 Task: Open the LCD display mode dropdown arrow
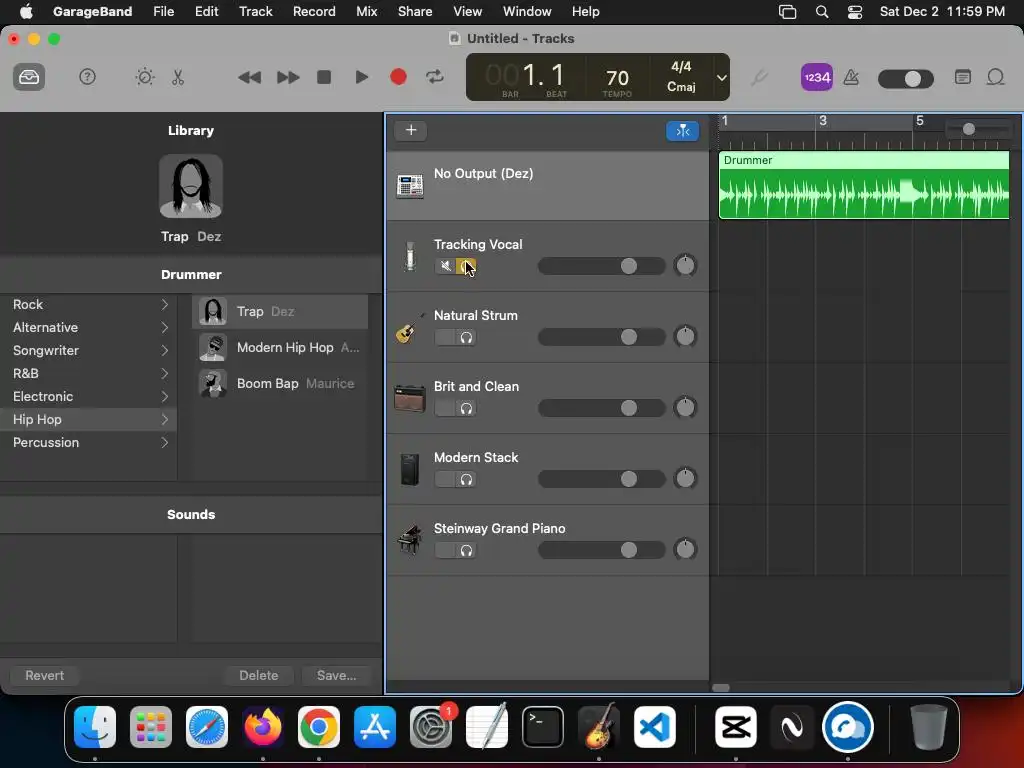pos(722,78)
